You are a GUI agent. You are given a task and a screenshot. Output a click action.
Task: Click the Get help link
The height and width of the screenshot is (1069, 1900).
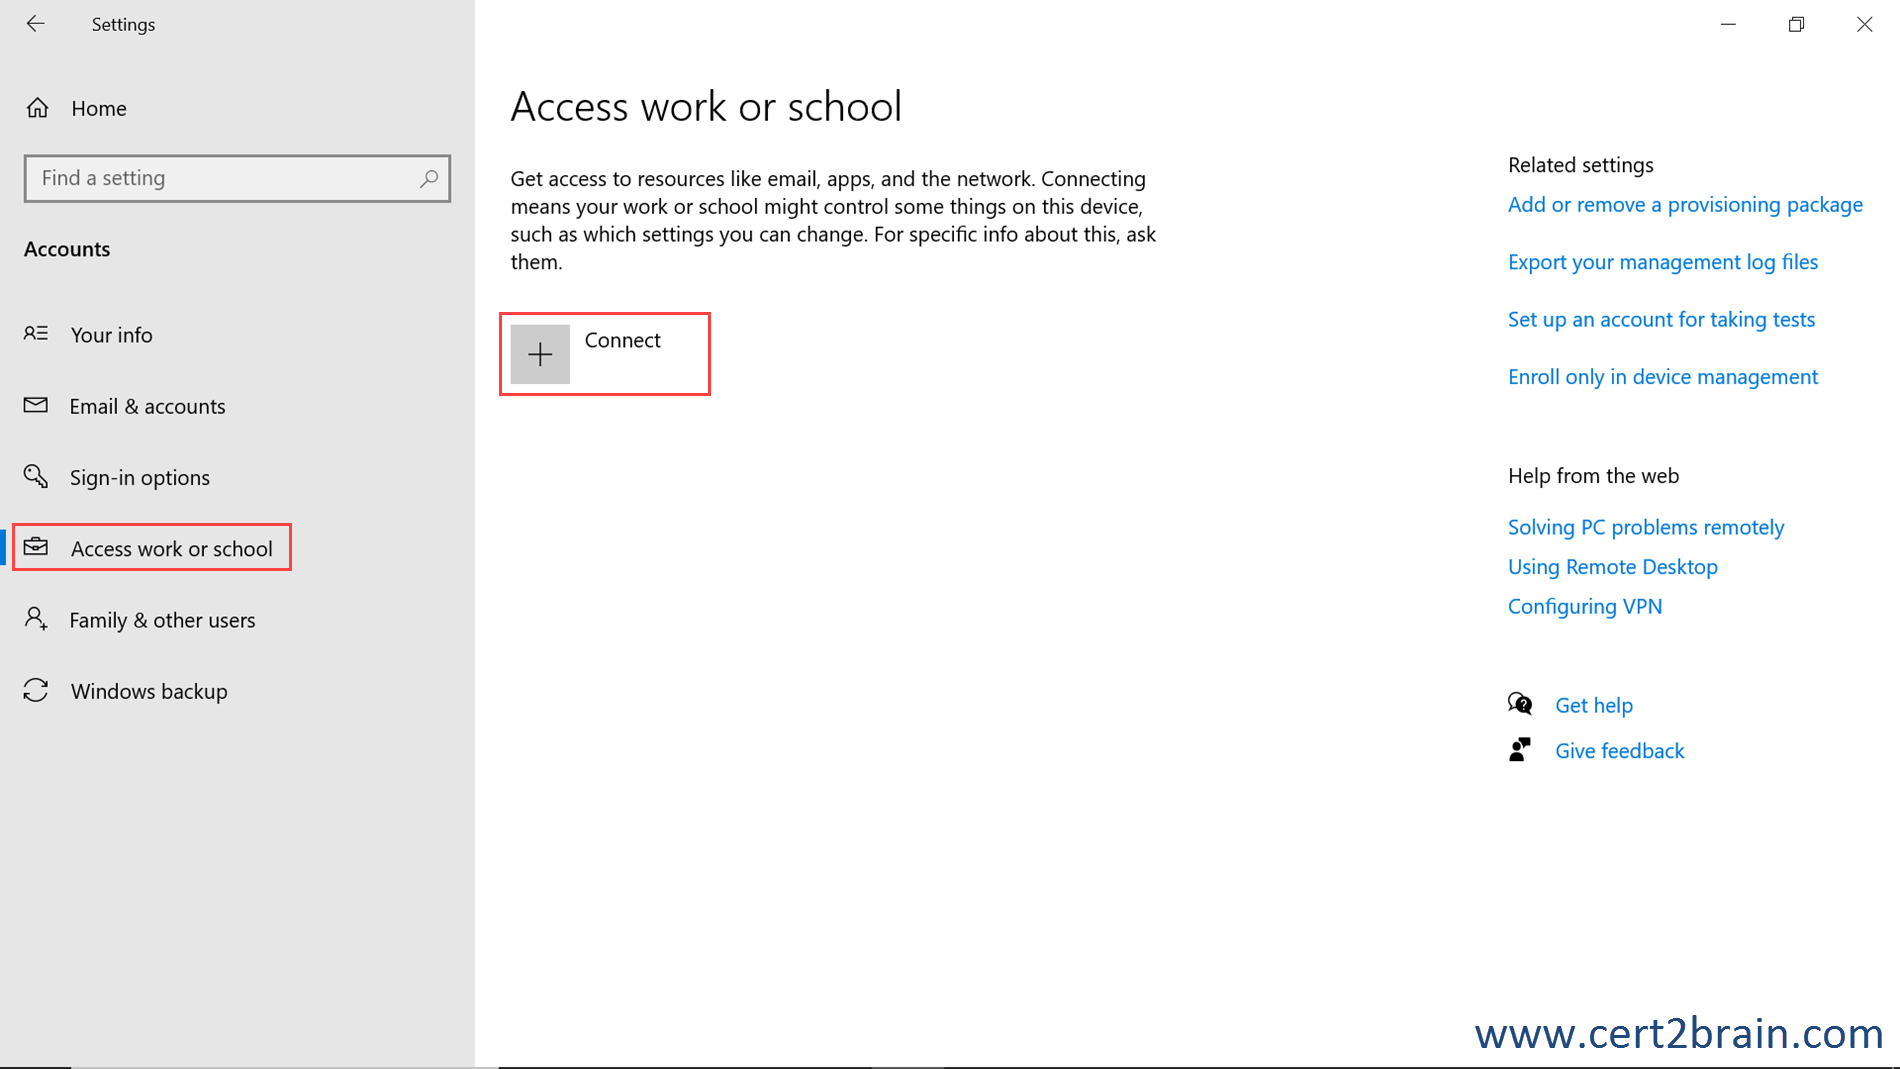[1594, 705]
